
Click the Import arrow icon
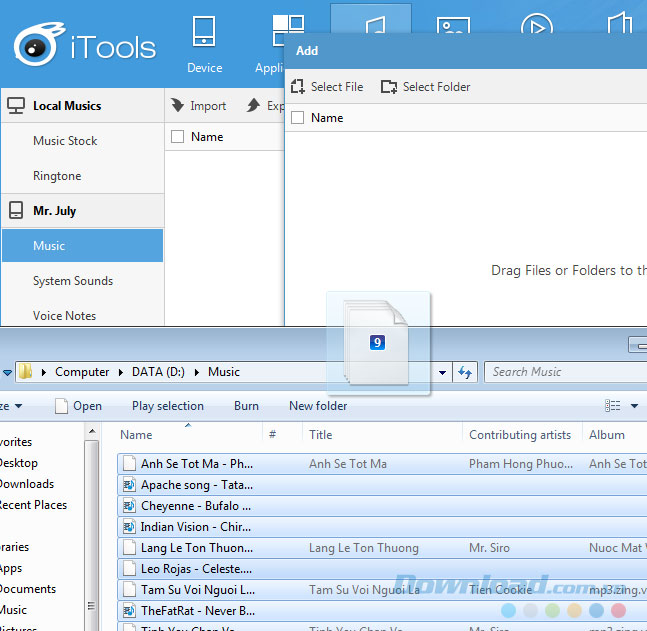[177, 106]
